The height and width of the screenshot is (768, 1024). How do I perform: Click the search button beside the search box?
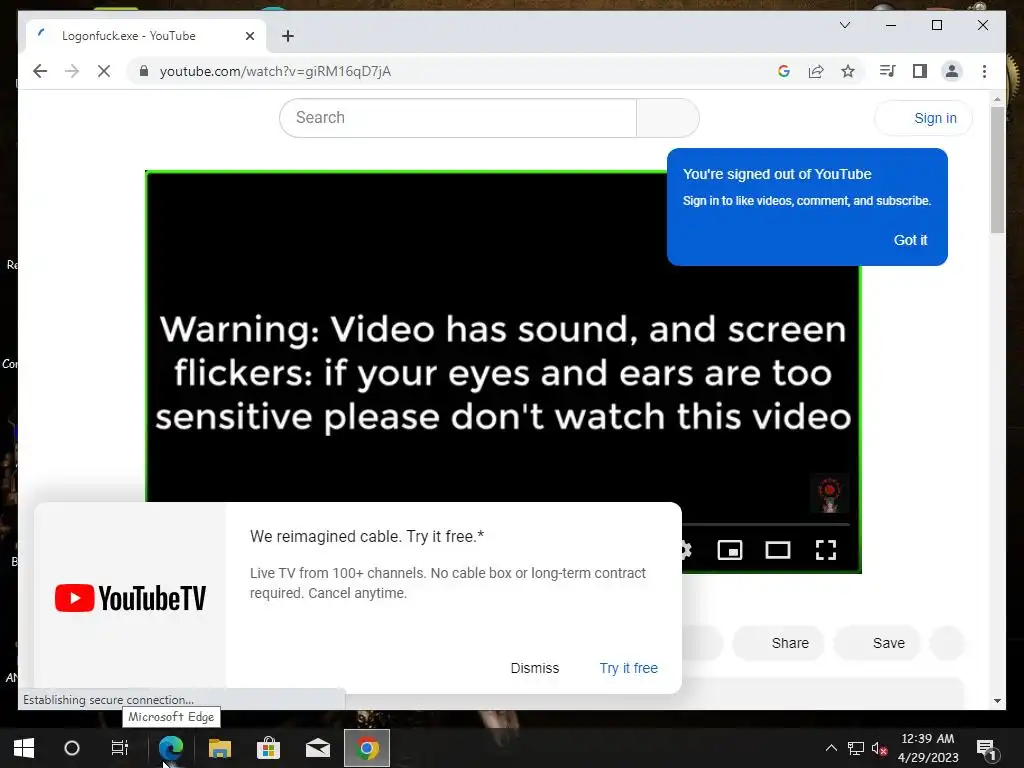pyautogui.click(x=667, y=118)
